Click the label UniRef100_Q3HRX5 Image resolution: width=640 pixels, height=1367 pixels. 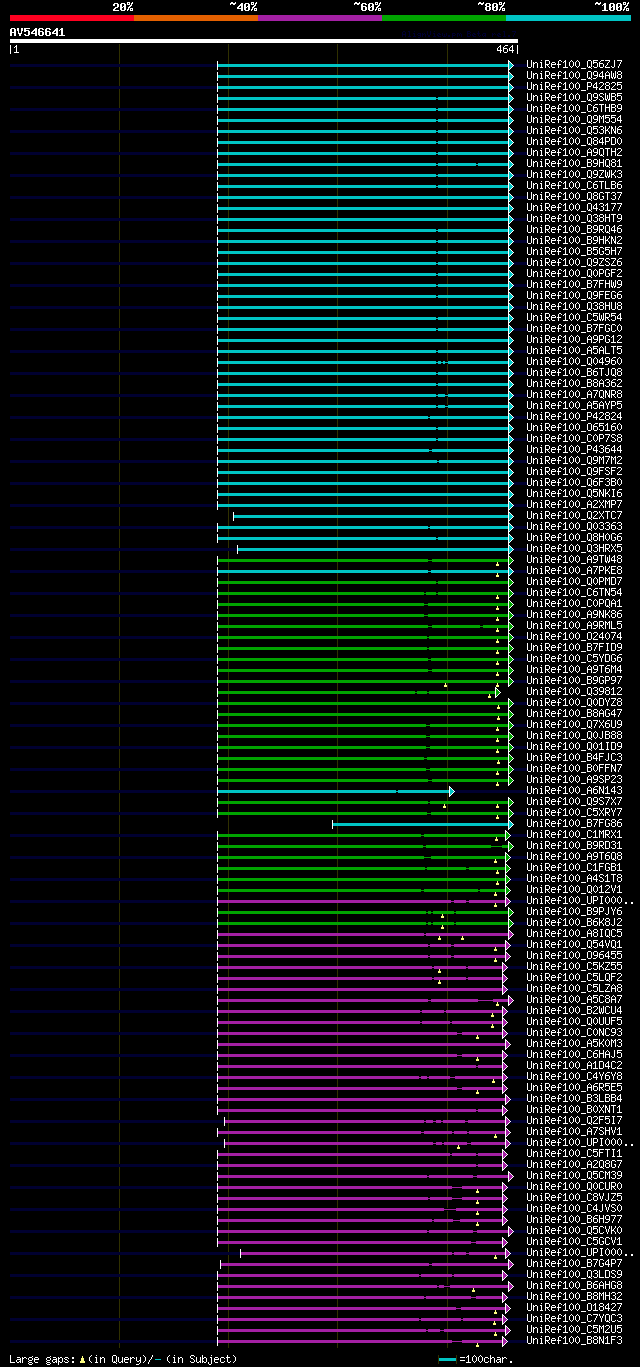pyautogui.click(x=574, y=548)
